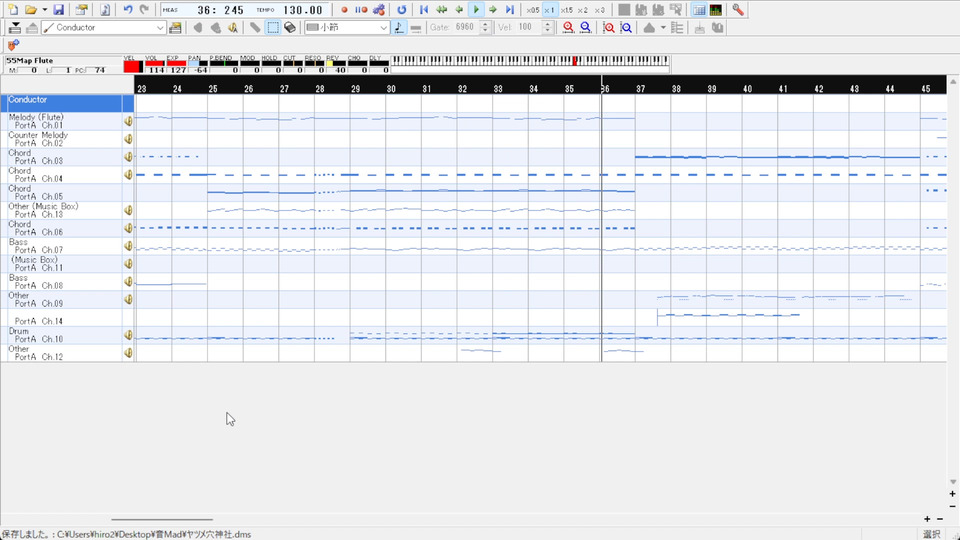960x540 pixels.
Task: Set playback speed to x0.5
Action: pyautogui.click(x=533, y=10)
